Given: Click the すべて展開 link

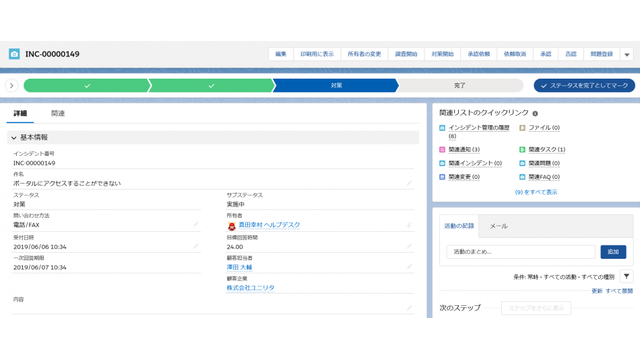Looking at the screenshot, I should point(619,291).
